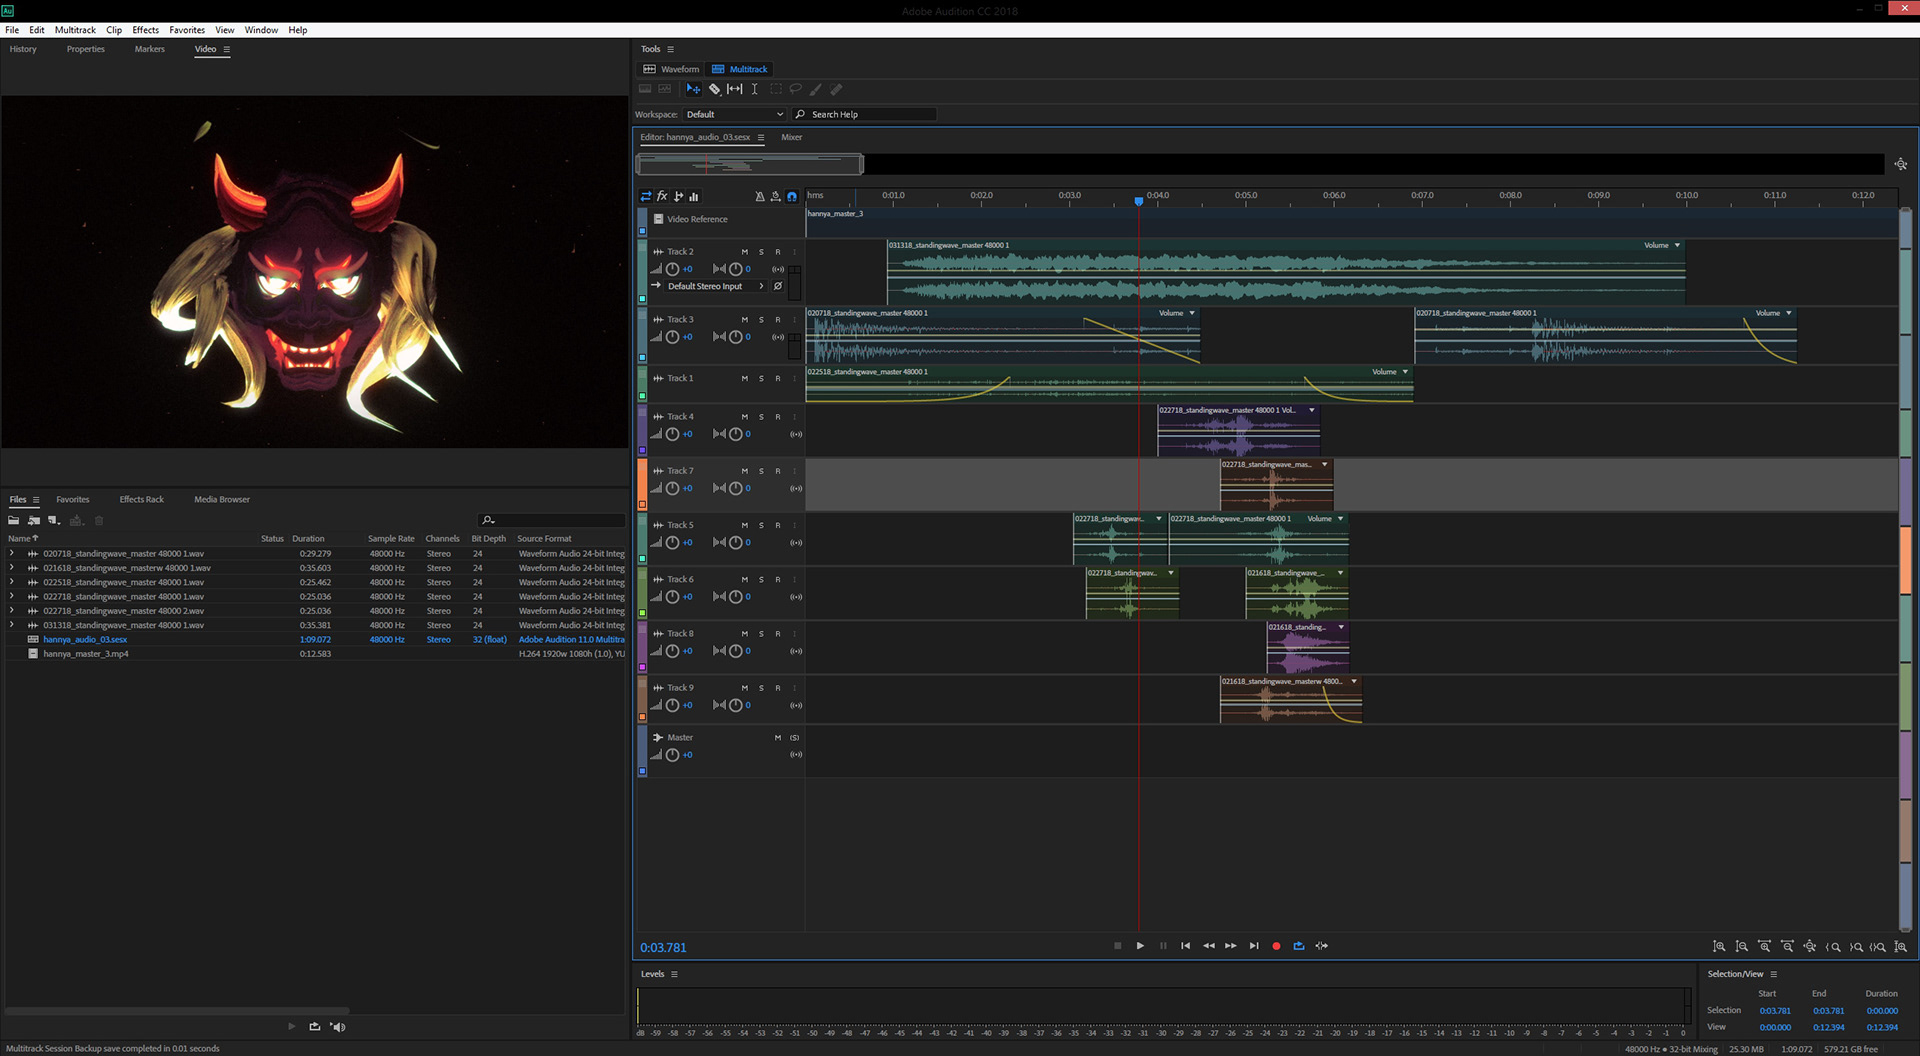Arm Track 4 for record
This screenshot has height=1056, width=1920.
[778, 417]
